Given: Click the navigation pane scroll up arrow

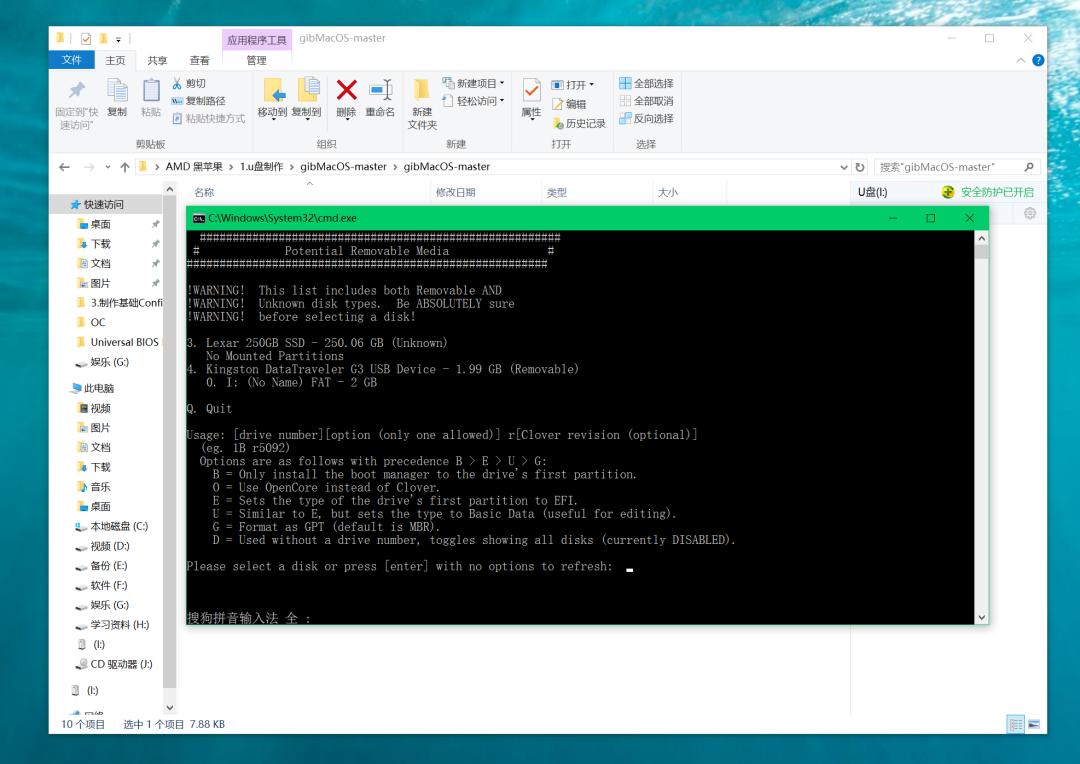Looking at the screenshot, I should (169, 189).
